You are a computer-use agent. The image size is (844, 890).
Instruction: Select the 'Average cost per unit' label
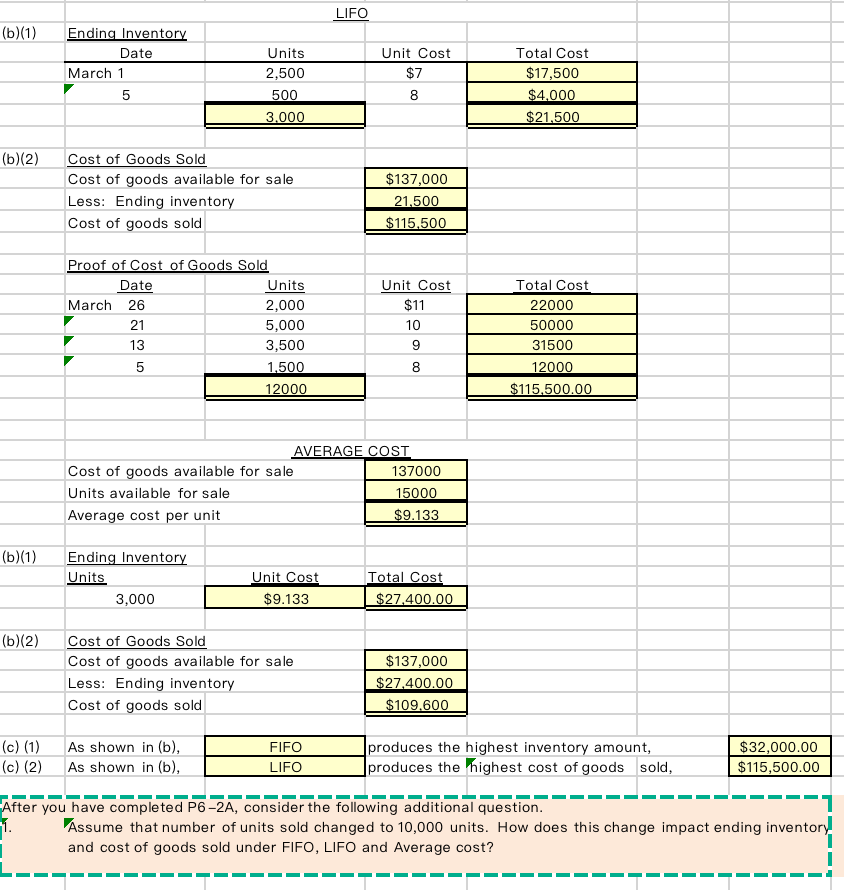pyautogui.click(x=144, y=515)
